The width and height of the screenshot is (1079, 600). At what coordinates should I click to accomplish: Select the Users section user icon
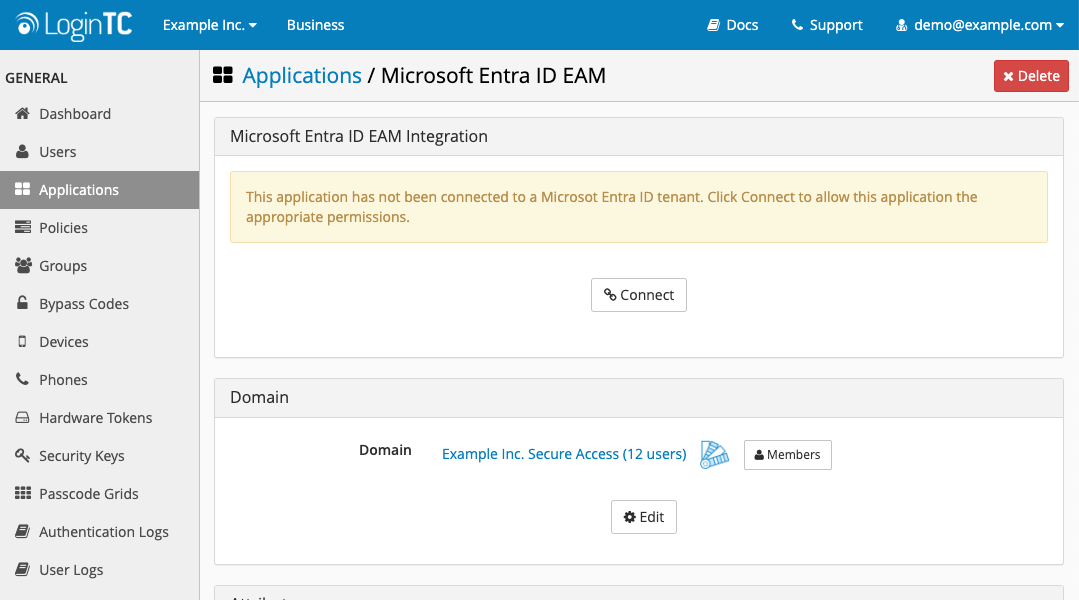(22, 151)
